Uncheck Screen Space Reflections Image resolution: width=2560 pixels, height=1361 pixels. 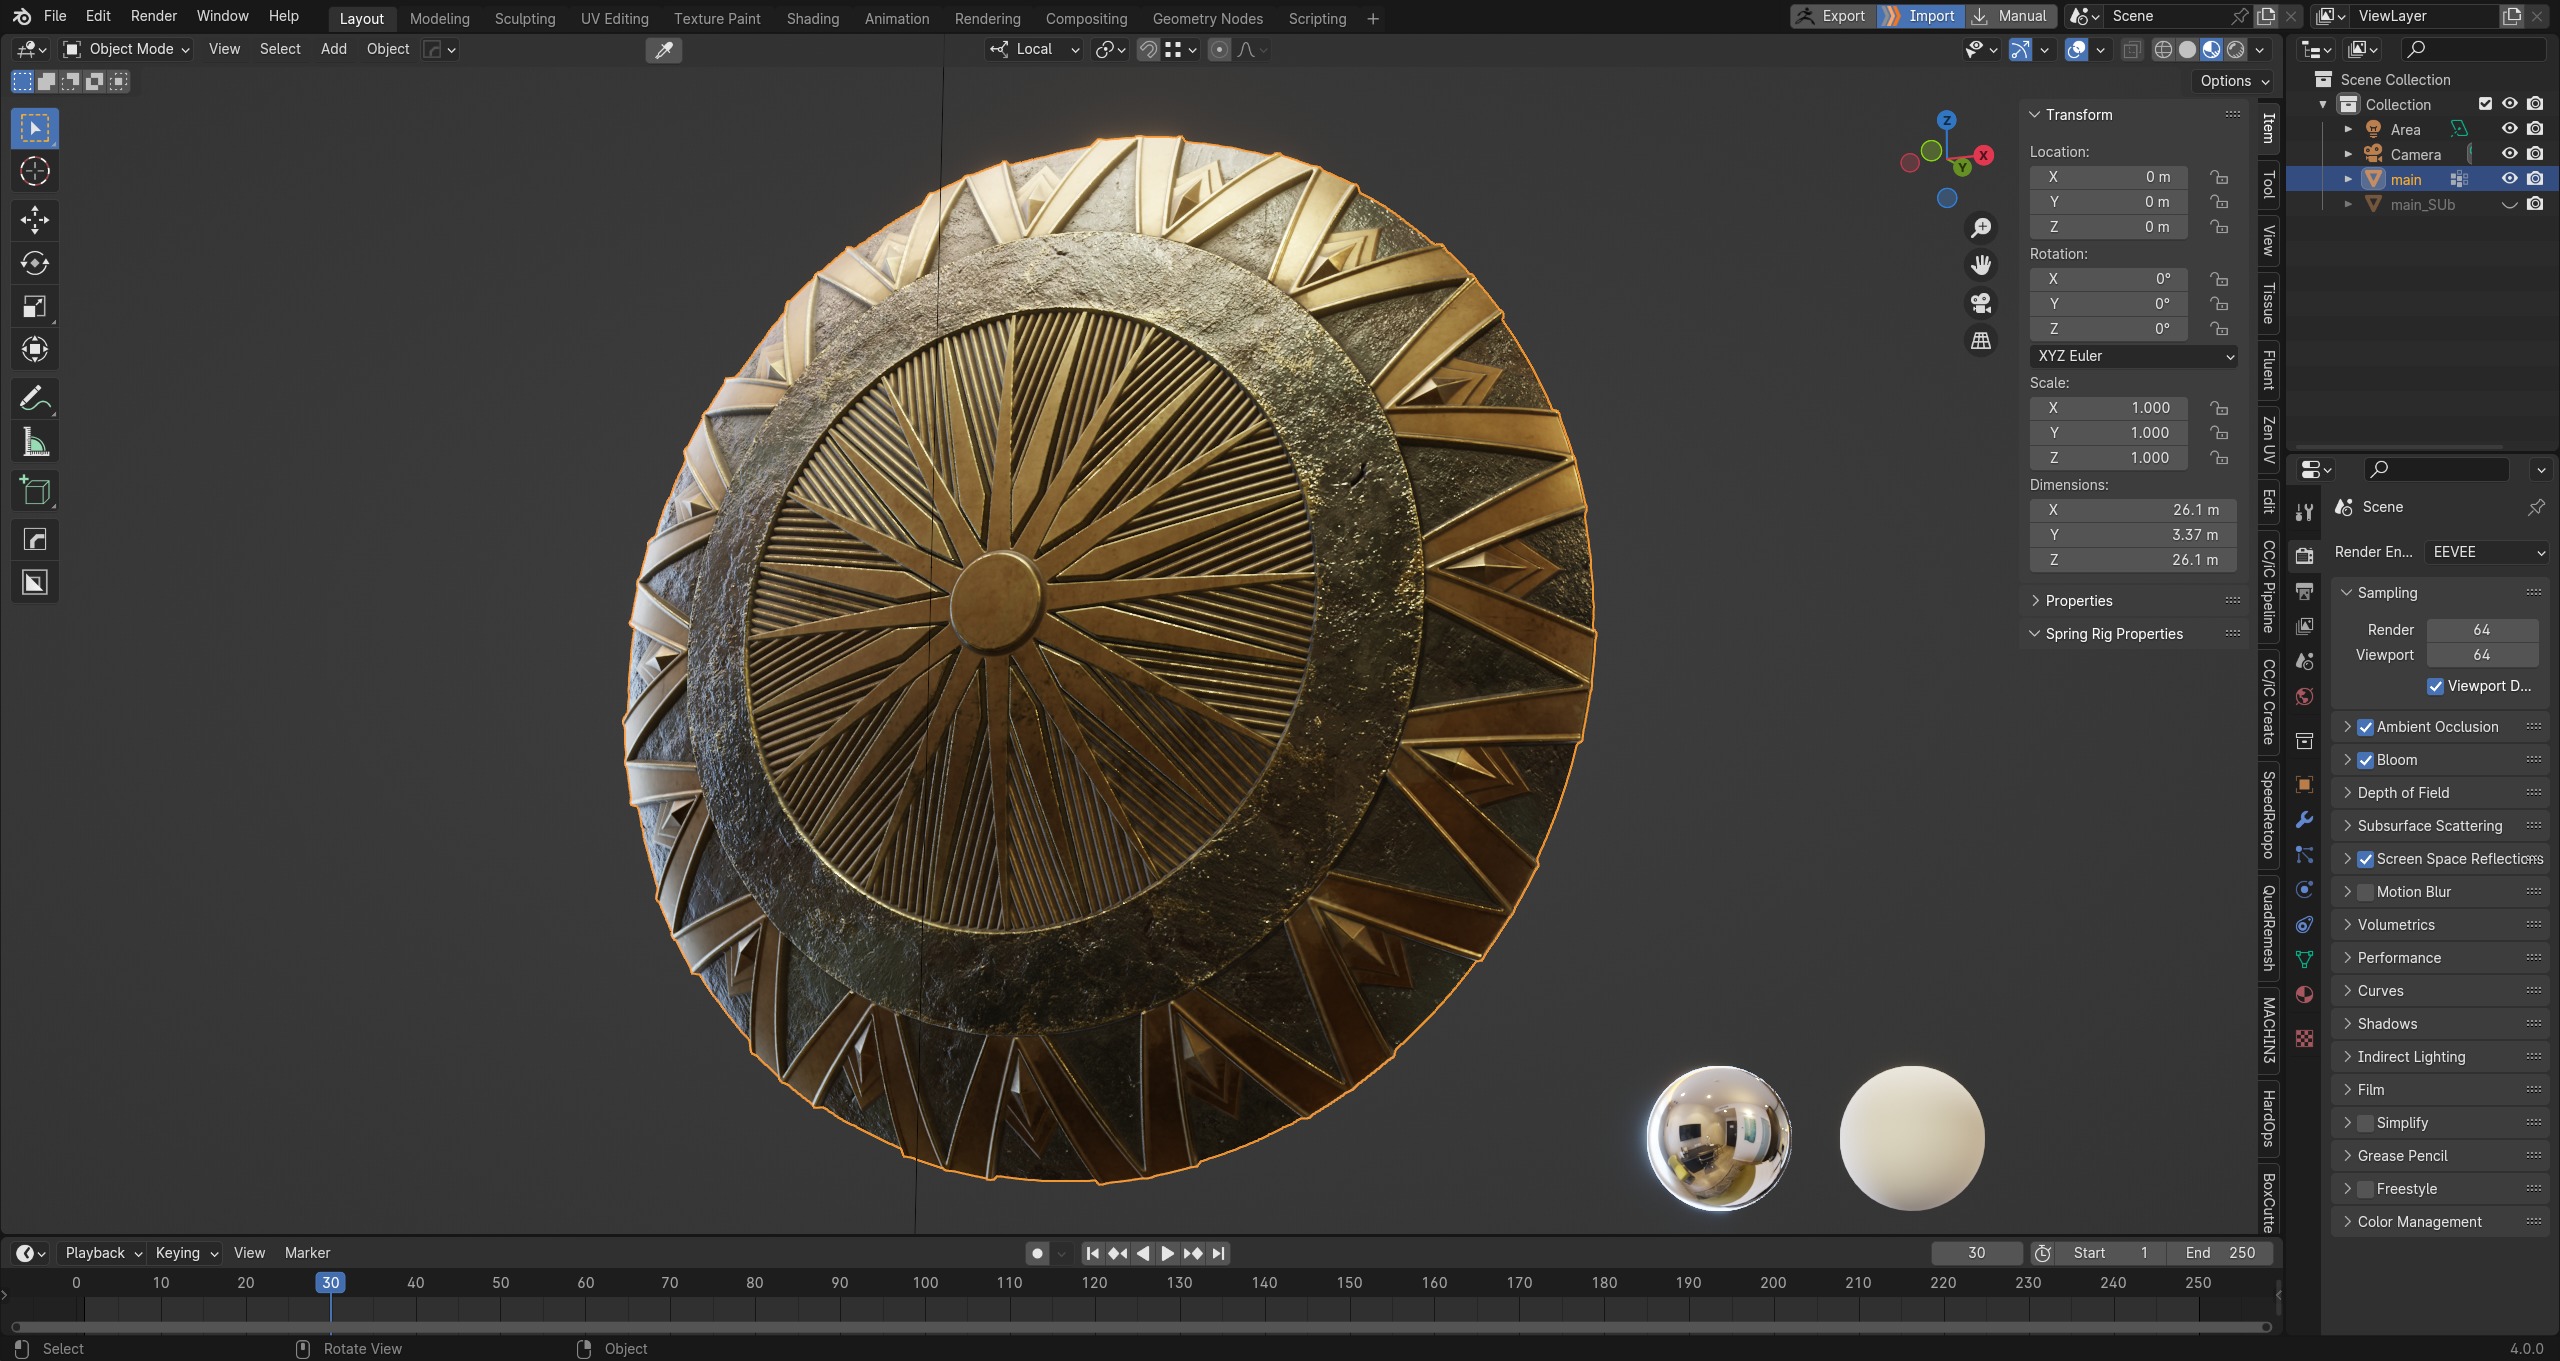tap(2366, 859)
